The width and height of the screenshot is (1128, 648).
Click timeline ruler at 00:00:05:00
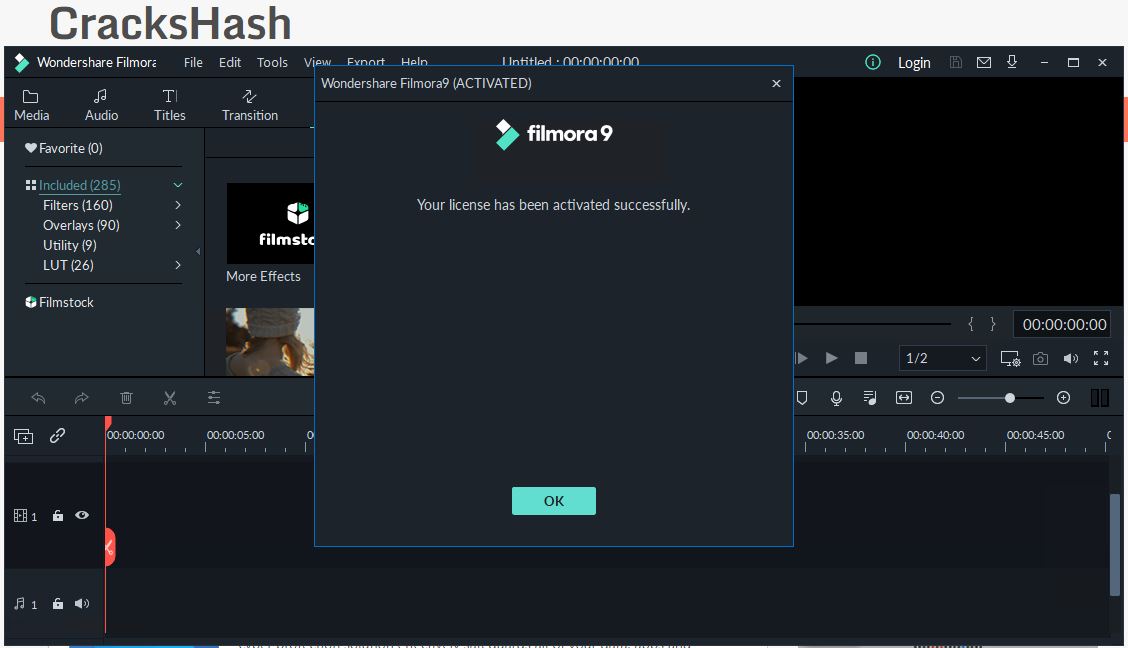click(235, 435)
